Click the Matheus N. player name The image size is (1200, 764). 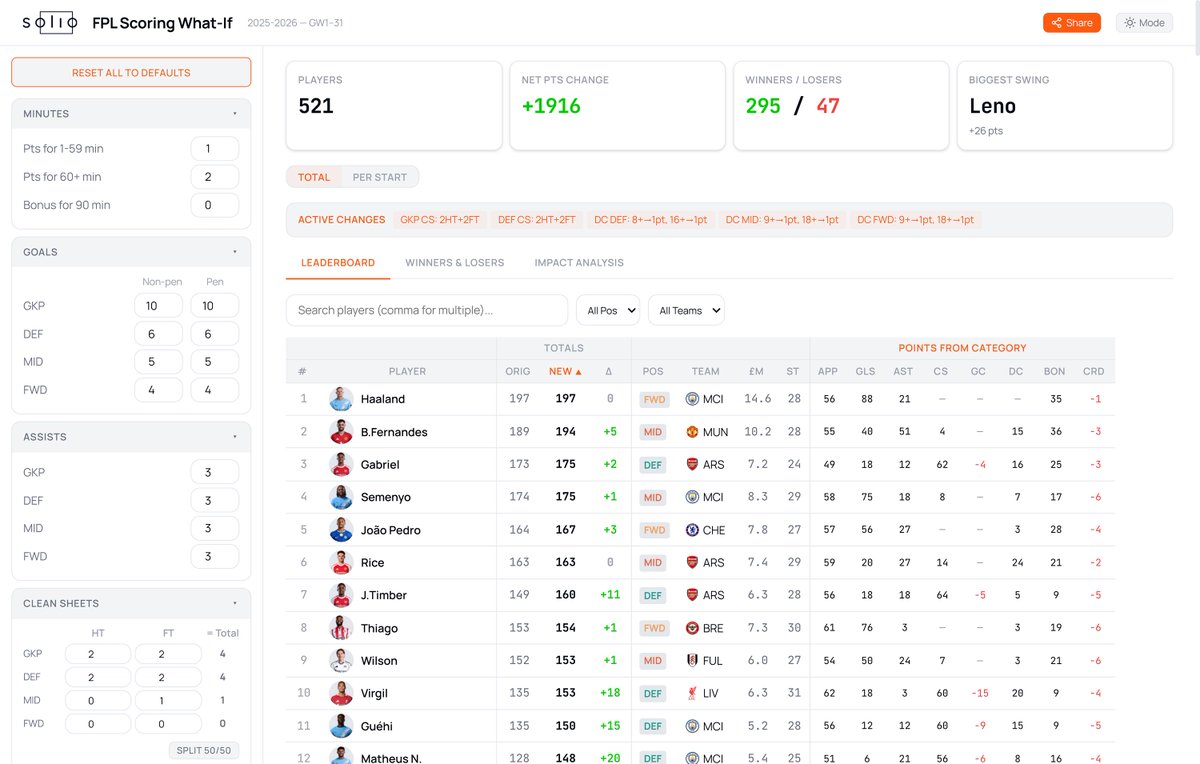391,758
